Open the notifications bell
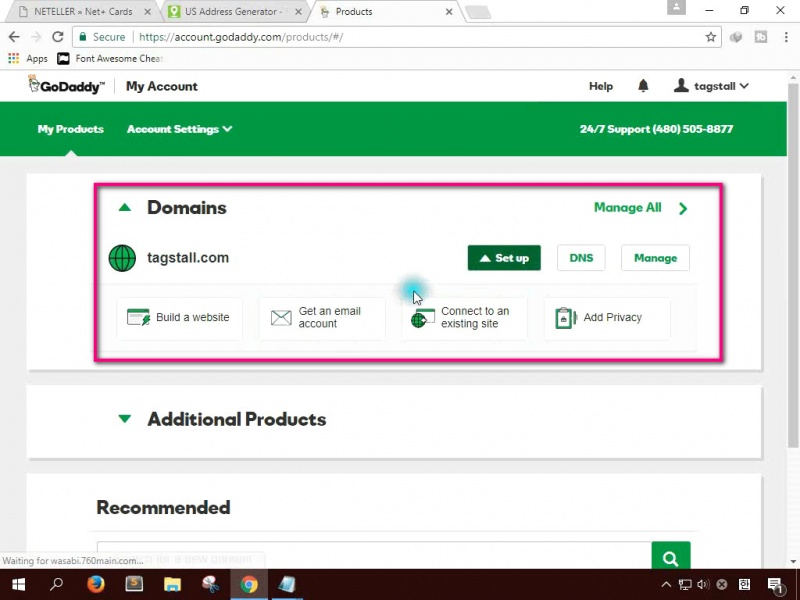The image size is (800, 600). pos(643,86)
